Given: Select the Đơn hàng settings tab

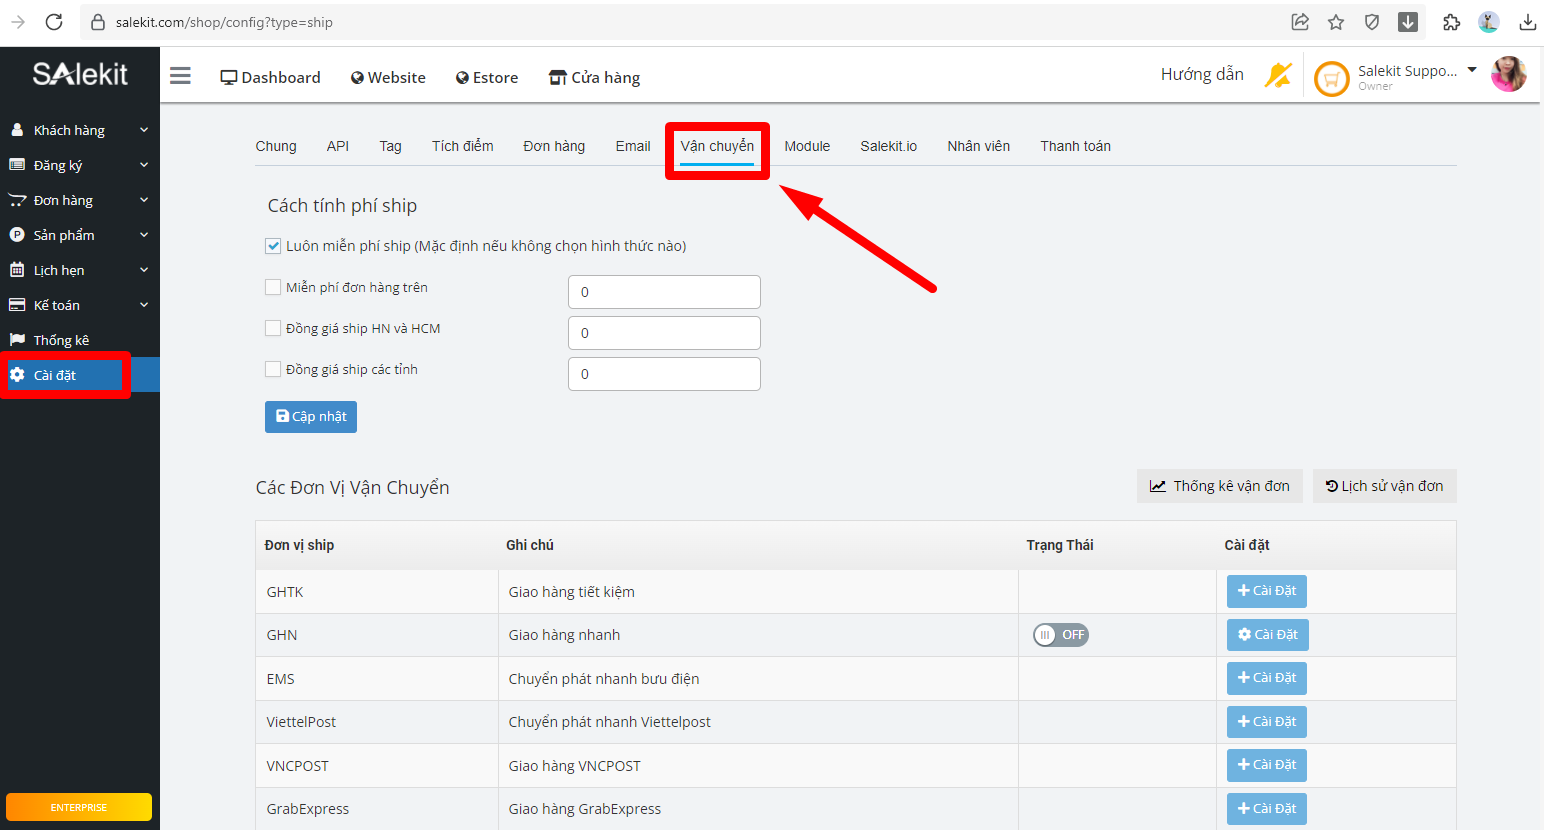Looking at the screenshot, I should point(554,146).
